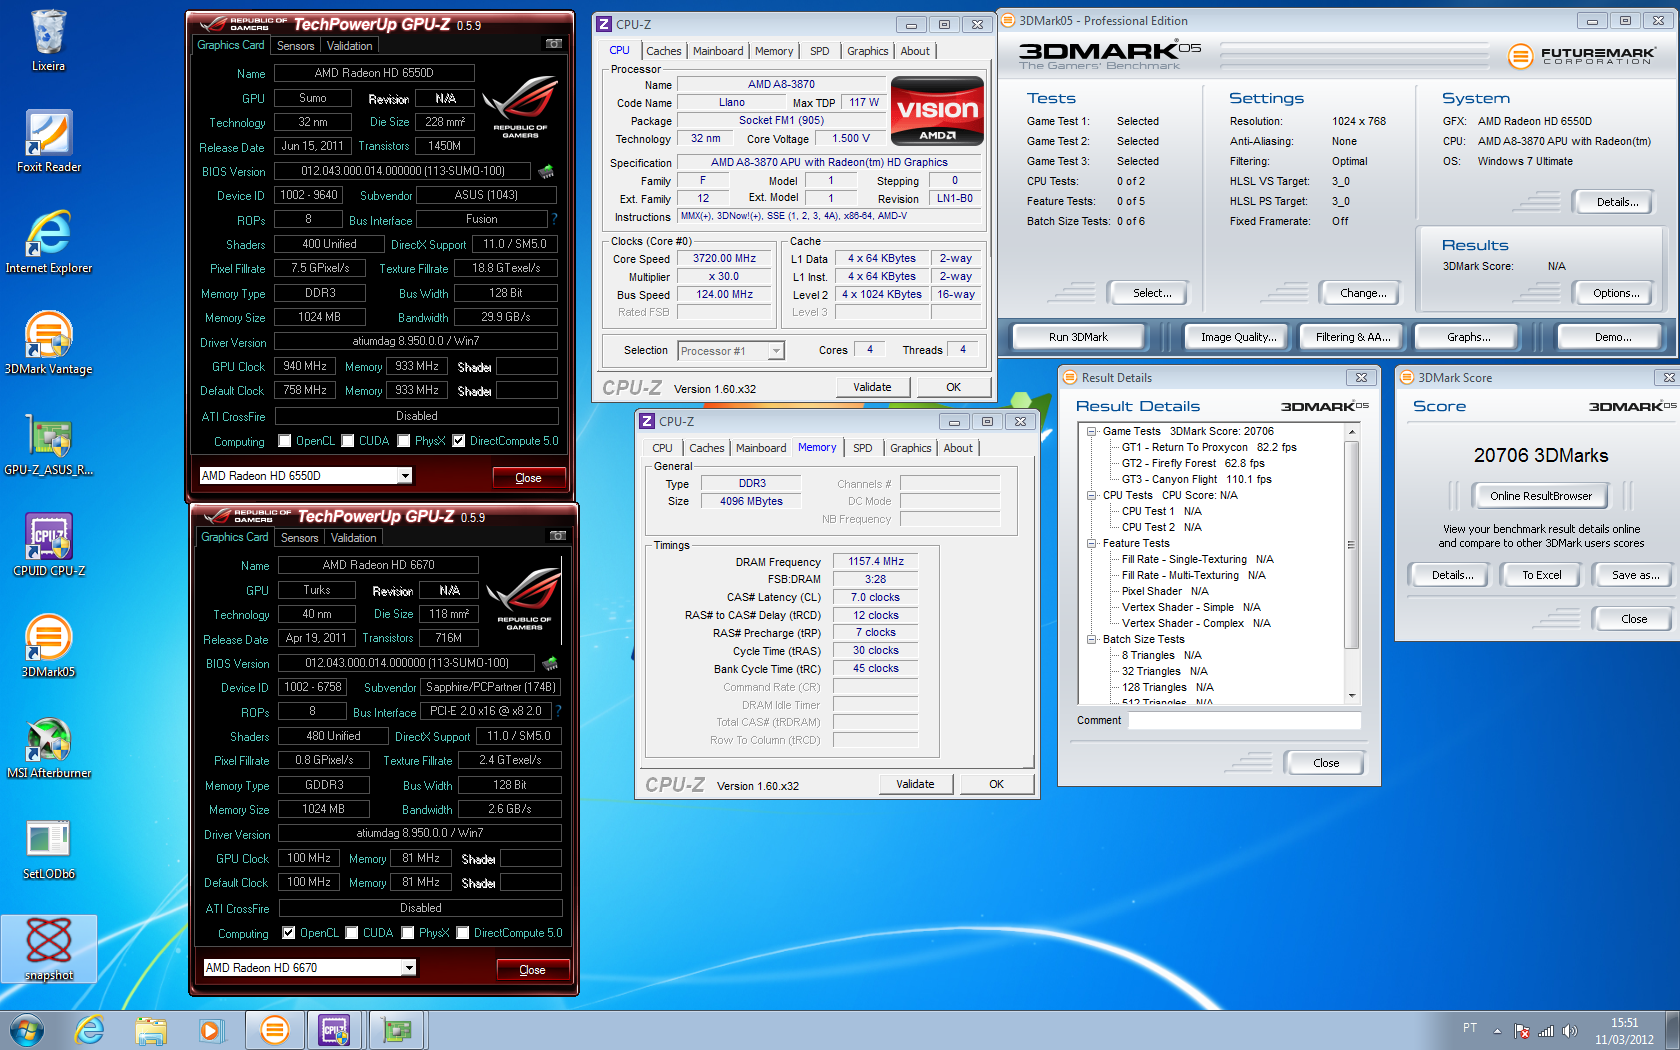The height and width of the screenshot is (1050, 1680).
Task: Click the BIOS save chip icon in the HD 6550D GPU-Z window
Action: coord(546,171)
